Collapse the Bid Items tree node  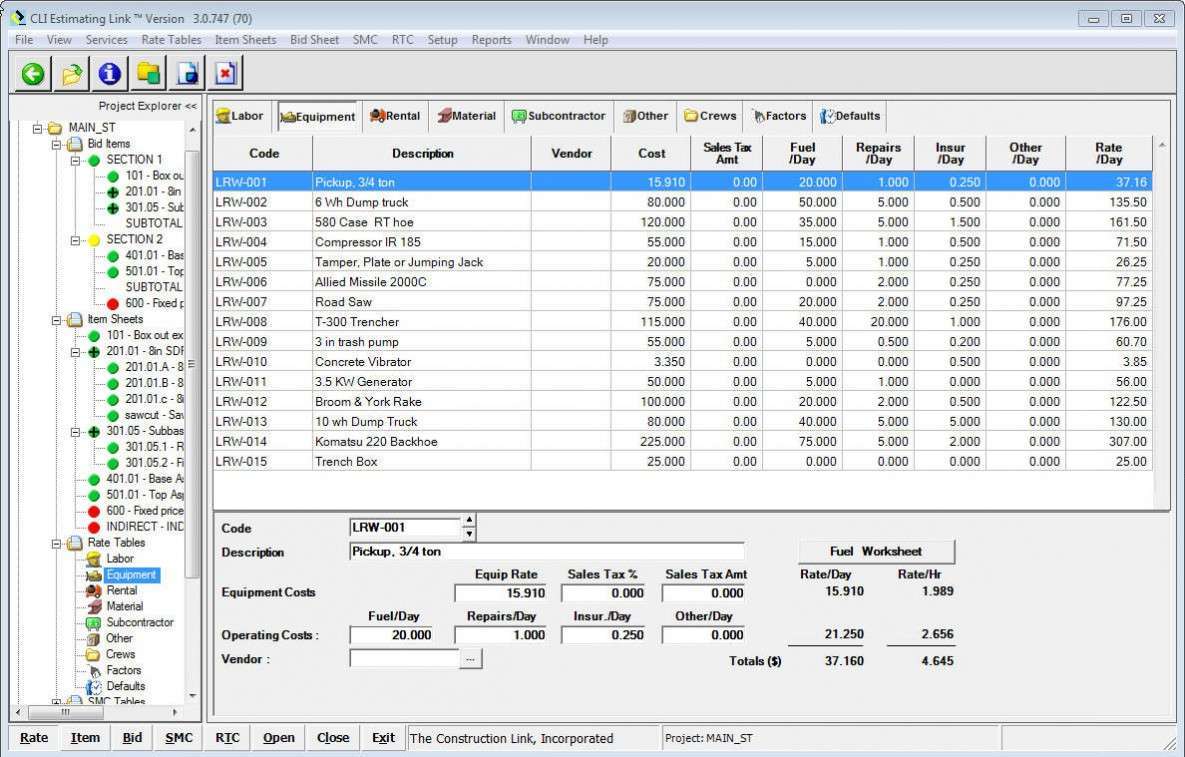pyautogui.click(x=56, y=144)
